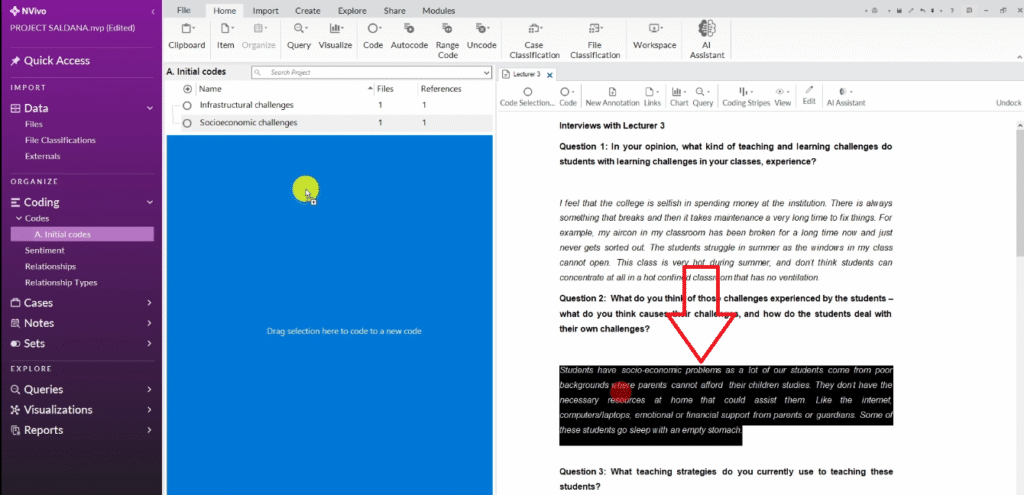
Task: Expand the Cases section in sidebar
Action: pos(149,303)
